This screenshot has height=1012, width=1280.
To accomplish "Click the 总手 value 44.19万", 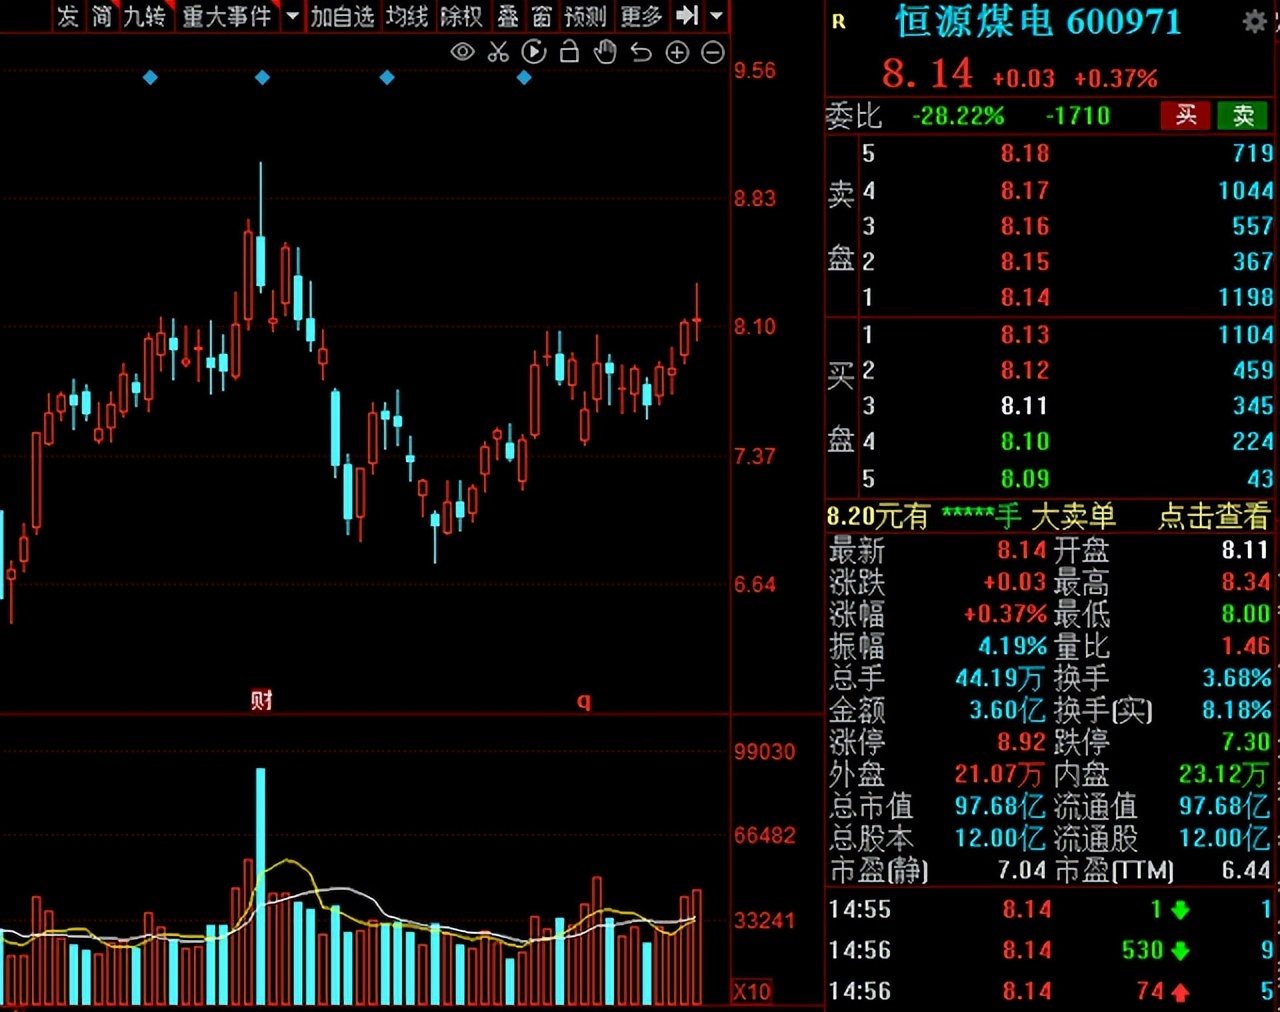I will tap(999, 678).
